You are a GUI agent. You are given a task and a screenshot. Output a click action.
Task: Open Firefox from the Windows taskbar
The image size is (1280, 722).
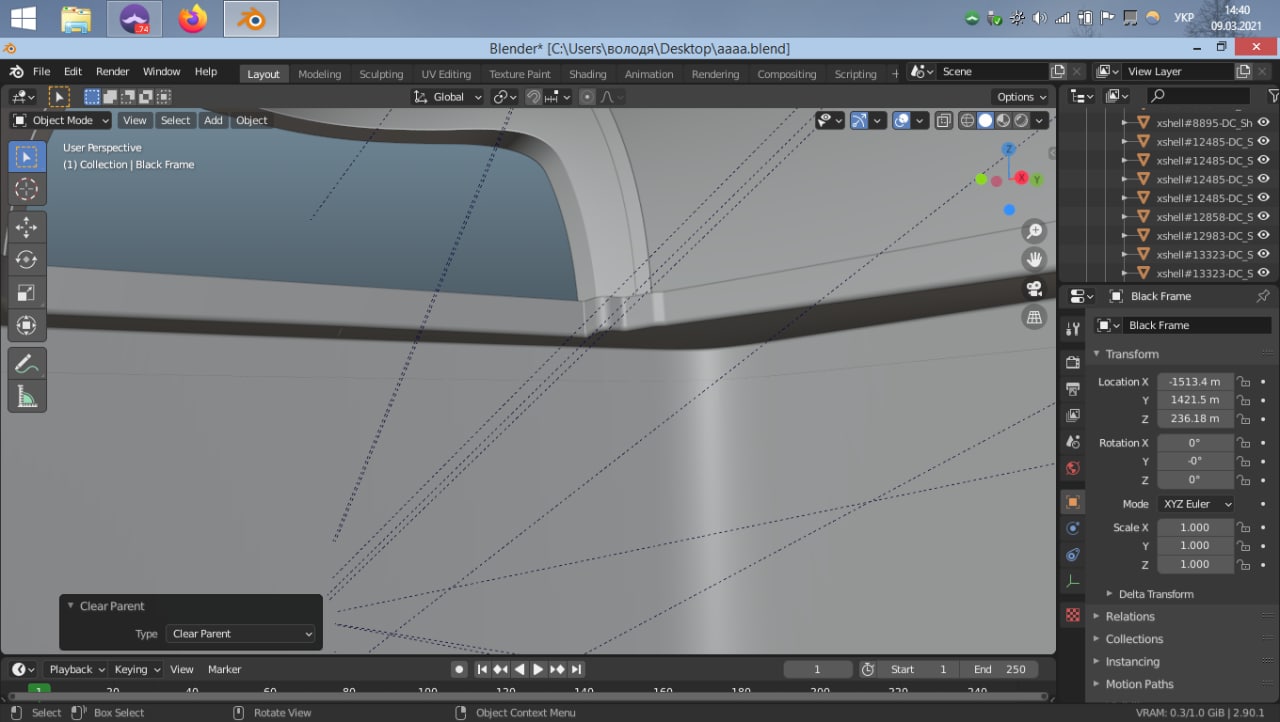coord(192,19)
